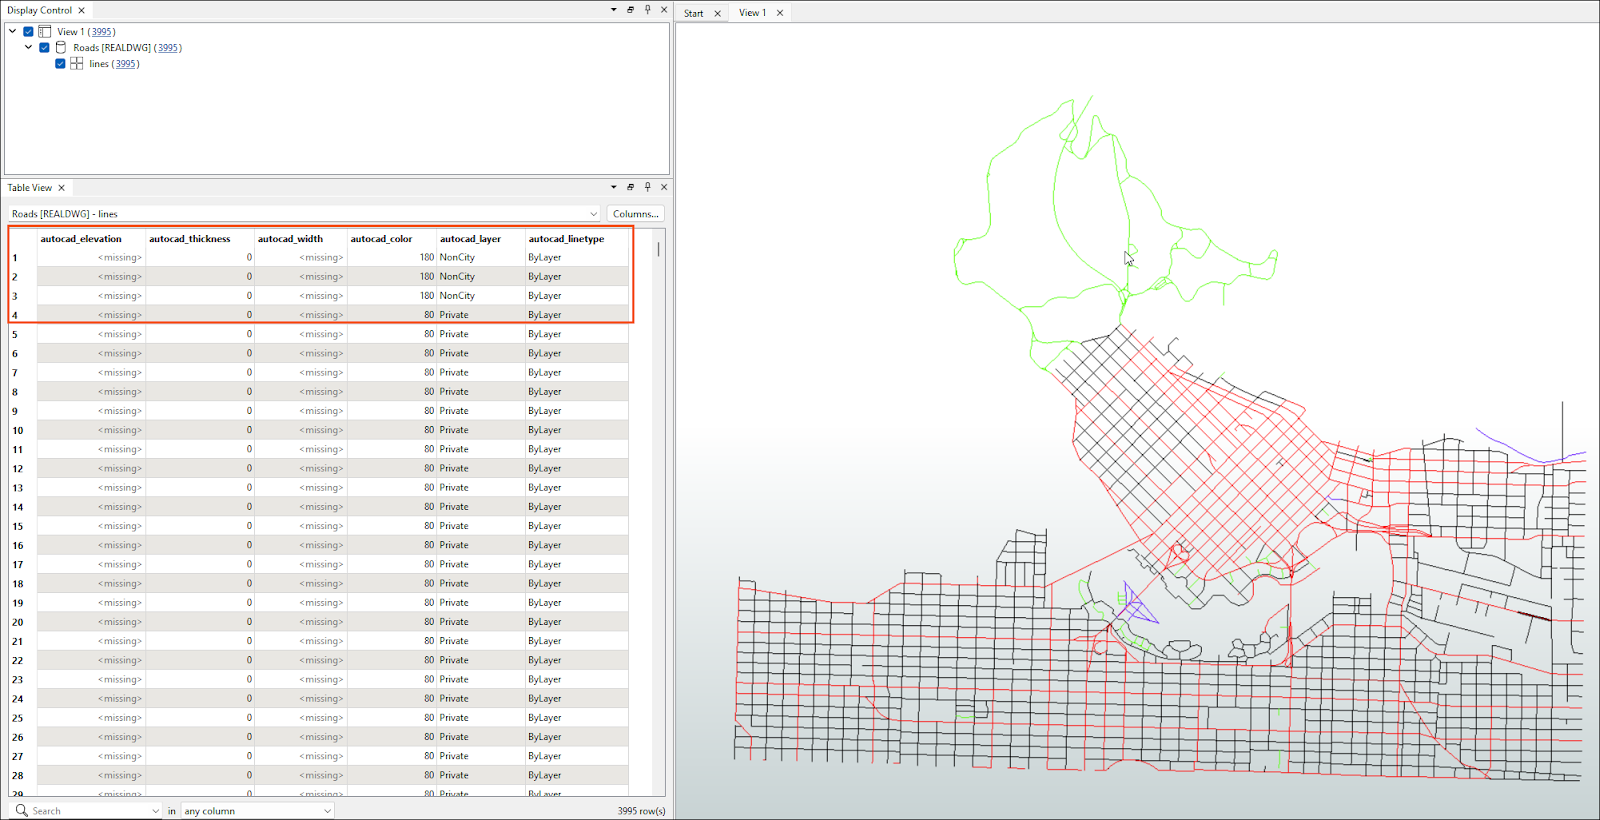Toggle lines feature type checkbox

click(61, 64)
